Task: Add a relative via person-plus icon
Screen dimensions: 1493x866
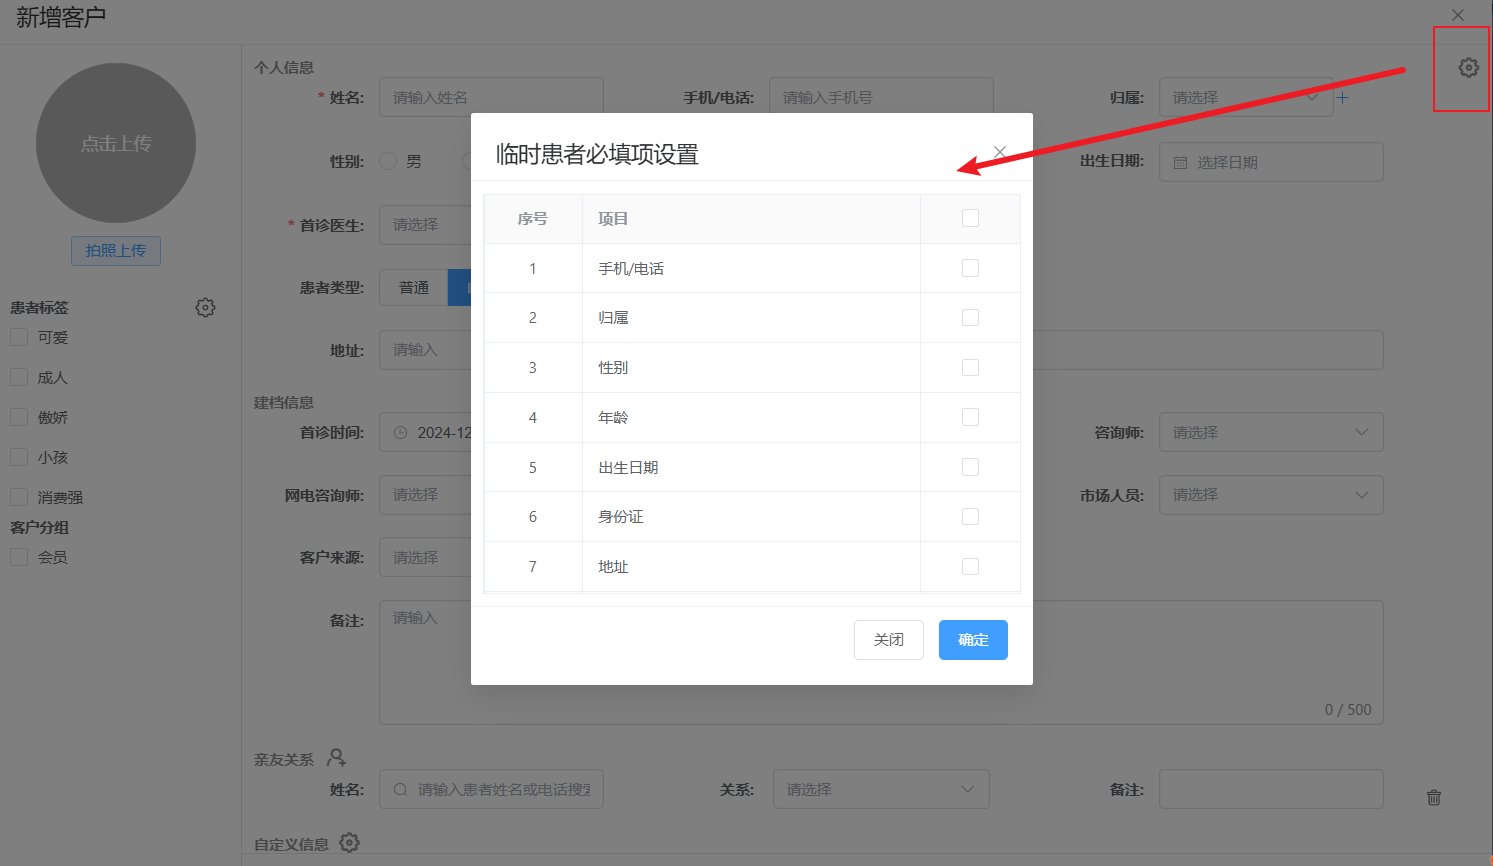Action: tap(337, 758)
